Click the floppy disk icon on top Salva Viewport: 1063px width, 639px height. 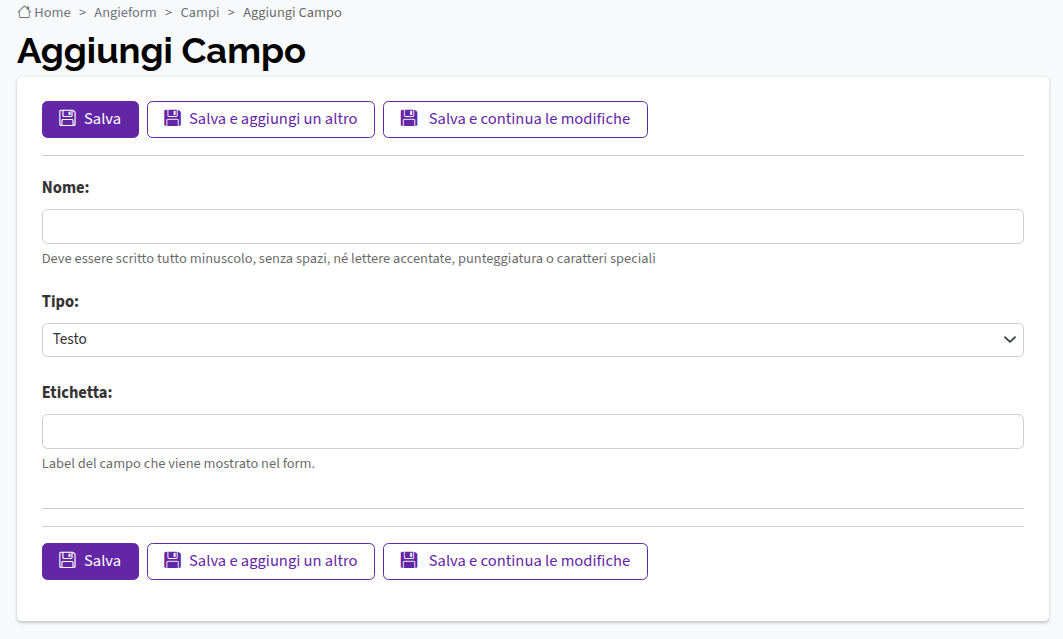(67, 119)
